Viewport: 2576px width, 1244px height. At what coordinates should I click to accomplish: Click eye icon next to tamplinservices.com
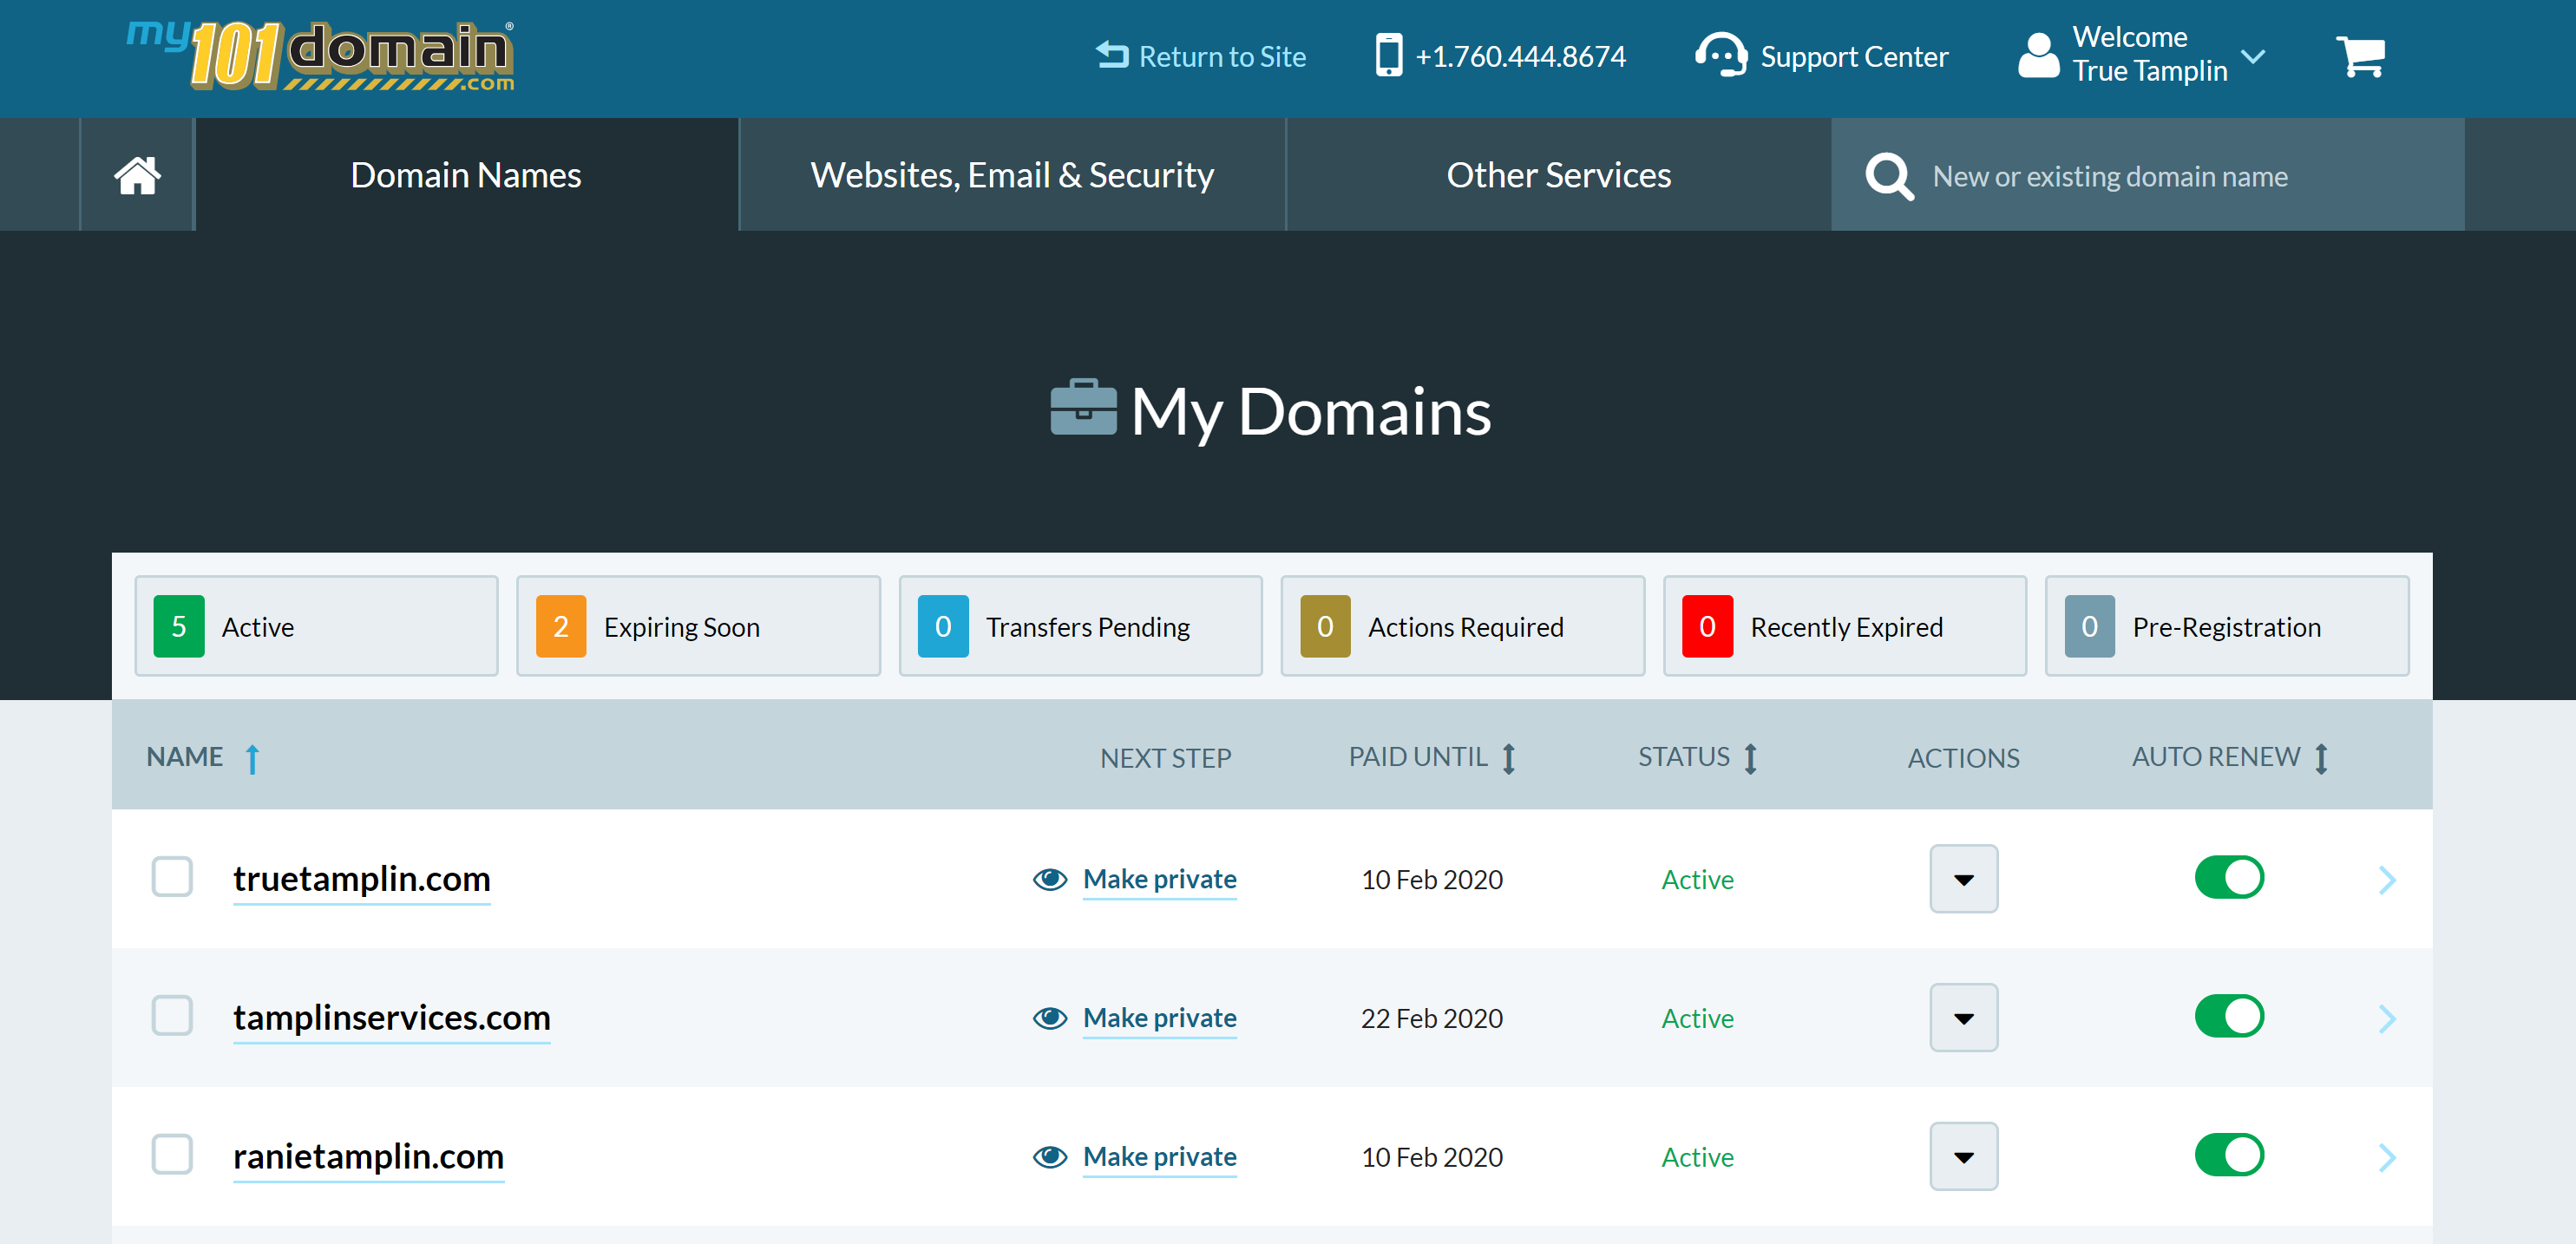pyautogui.click(x=1050, y=1018)
